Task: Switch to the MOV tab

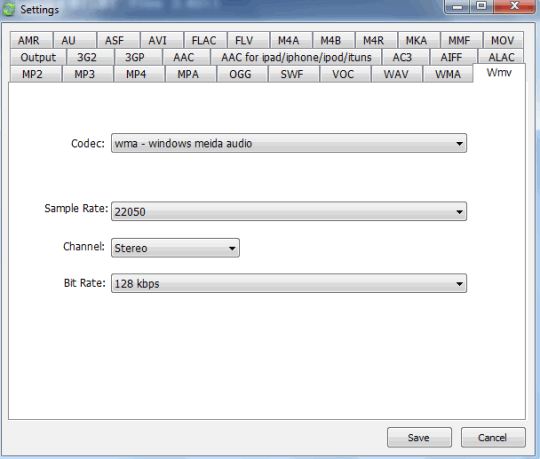Action: pos(503,40)
